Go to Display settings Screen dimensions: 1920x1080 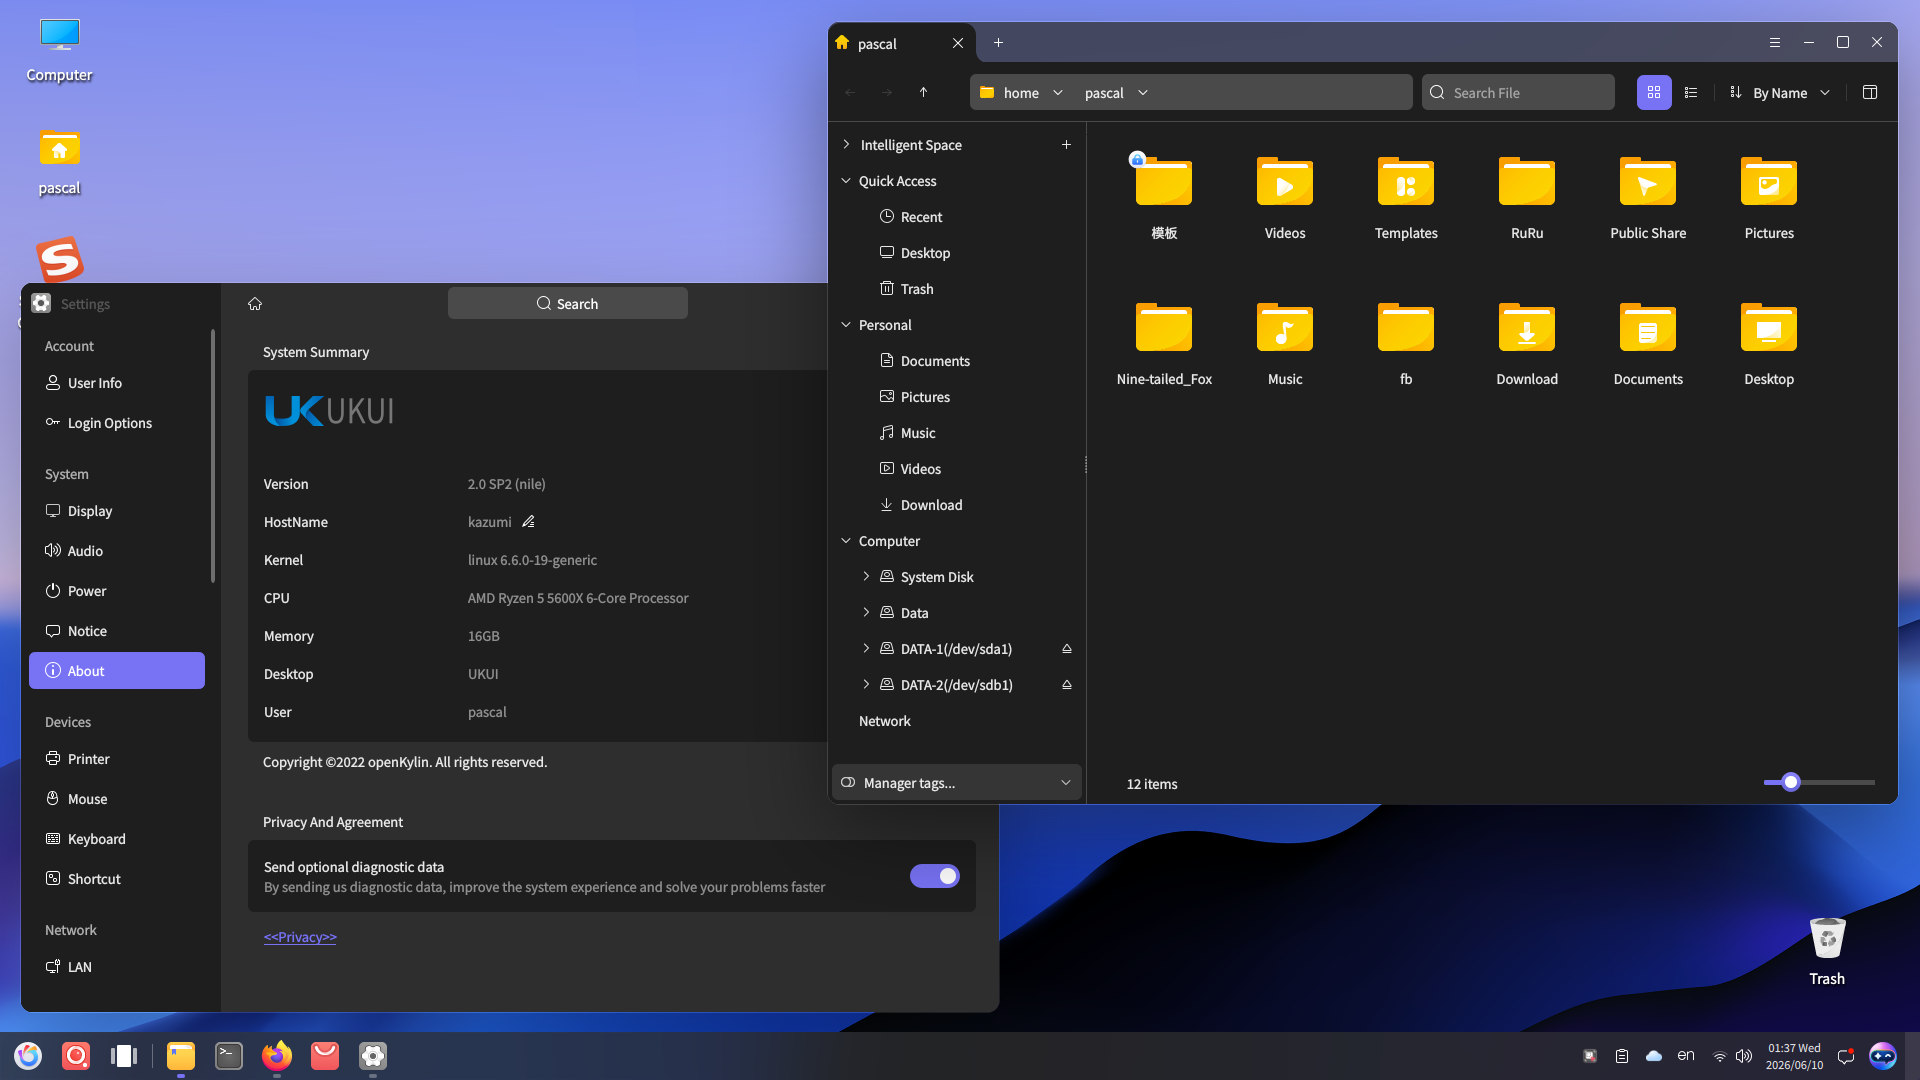(117, 511)
